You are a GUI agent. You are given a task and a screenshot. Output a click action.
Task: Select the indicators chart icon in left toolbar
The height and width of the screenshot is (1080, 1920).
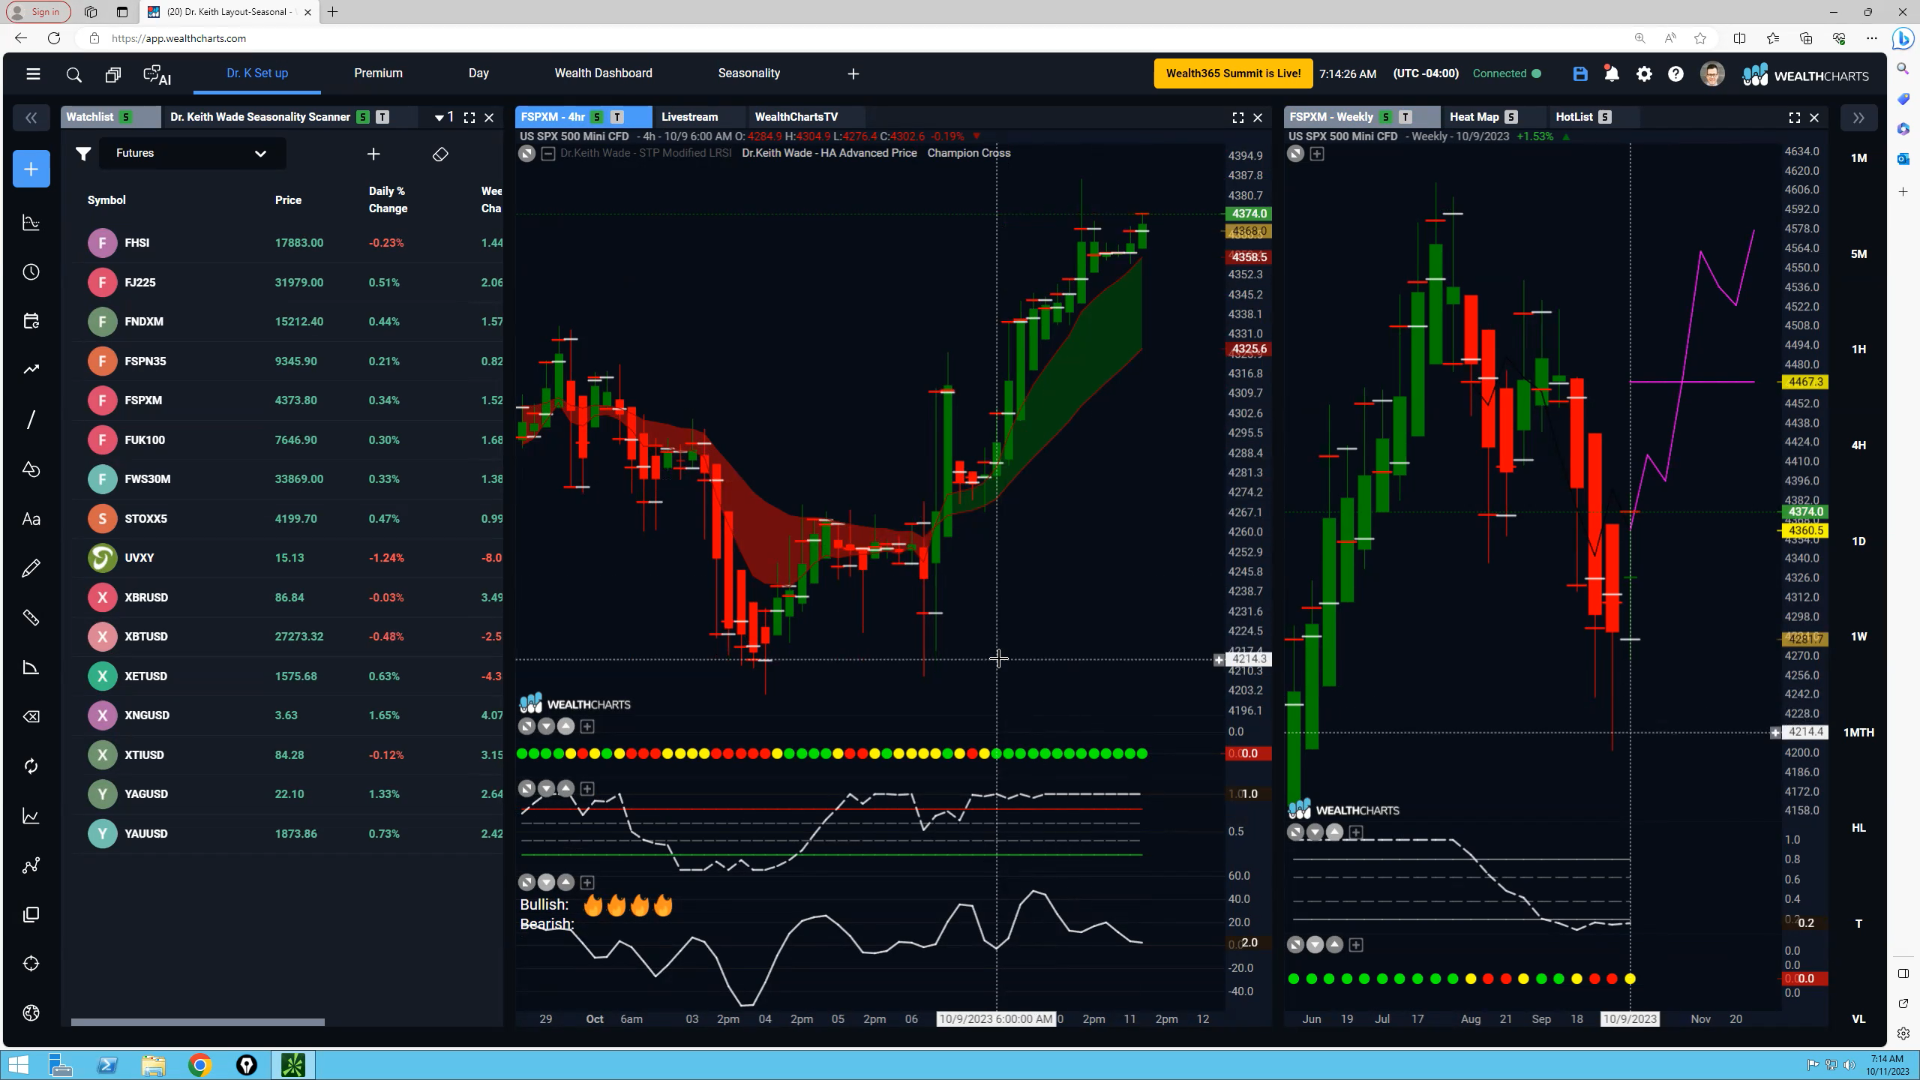31,223
